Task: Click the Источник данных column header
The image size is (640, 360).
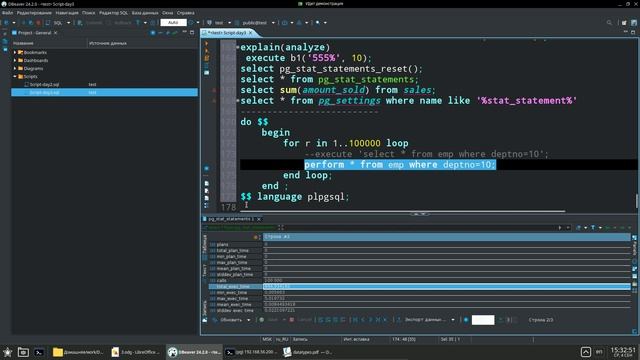Action: tap(108, 43)
